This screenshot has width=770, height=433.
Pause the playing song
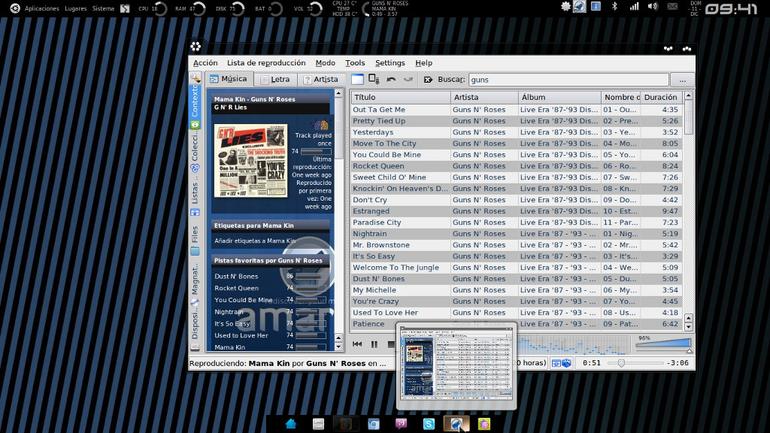point(374,344)
